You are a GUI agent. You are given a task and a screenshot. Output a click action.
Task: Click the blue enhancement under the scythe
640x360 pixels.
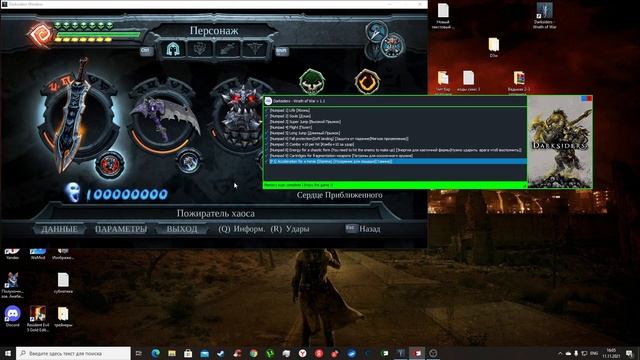pos(189,161)
